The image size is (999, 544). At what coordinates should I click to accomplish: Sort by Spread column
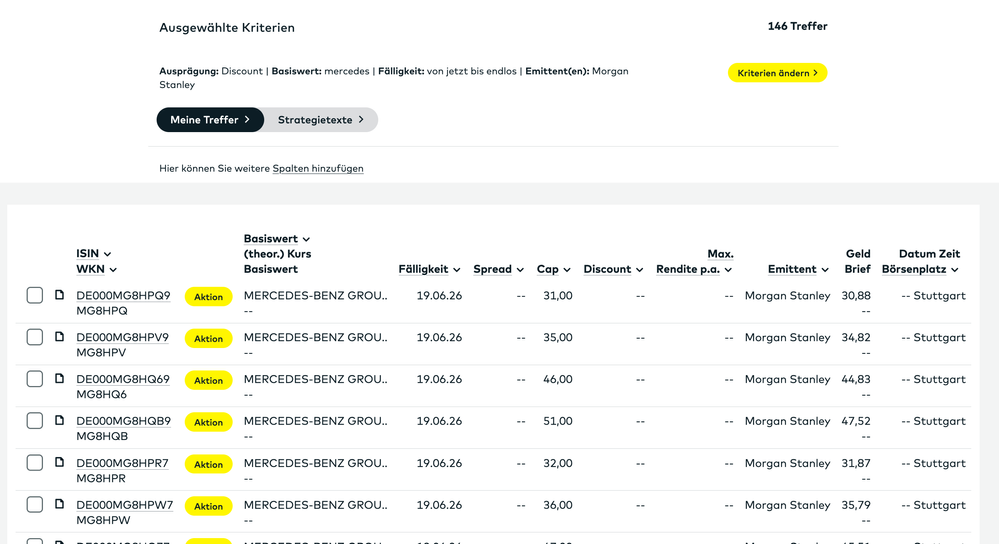(x=498, y=269)
